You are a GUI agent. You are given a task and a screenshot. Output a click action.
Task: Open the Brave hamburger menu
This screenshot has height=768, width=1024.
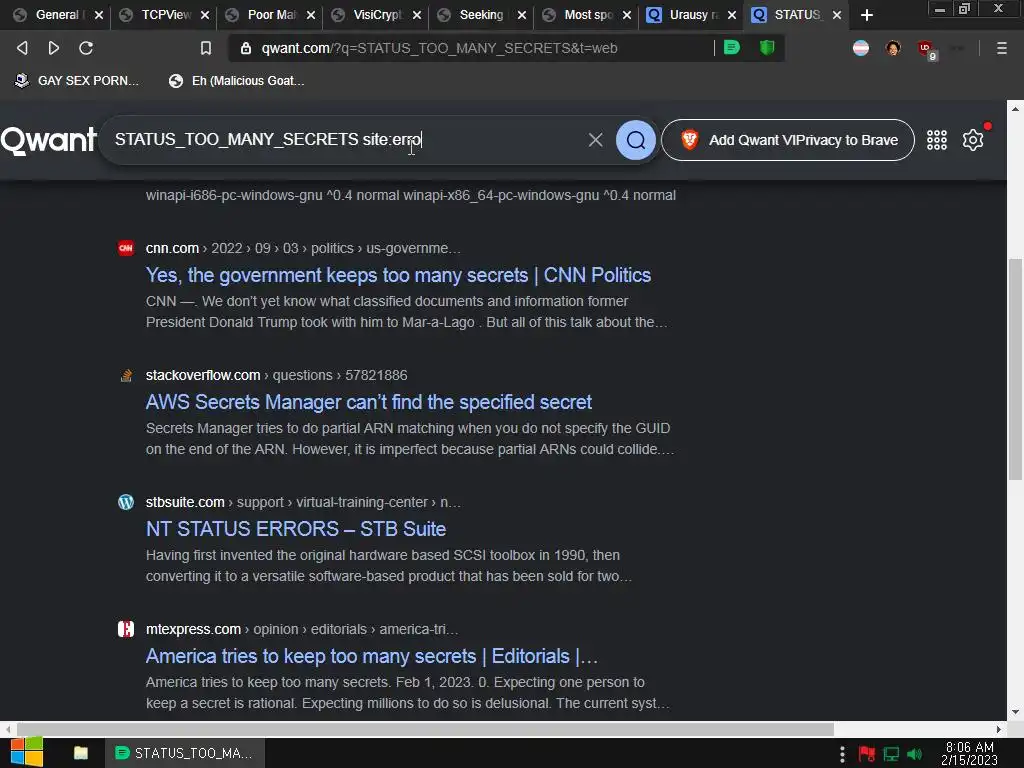coord(1001,48)
